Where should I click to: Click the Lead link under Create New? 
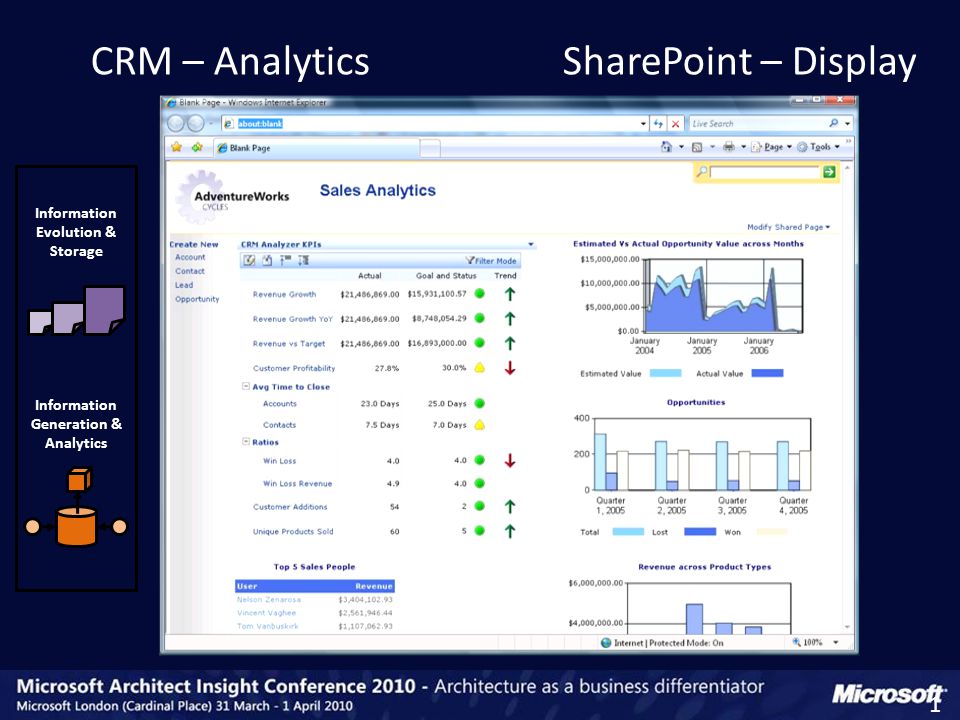click(184, 285)
